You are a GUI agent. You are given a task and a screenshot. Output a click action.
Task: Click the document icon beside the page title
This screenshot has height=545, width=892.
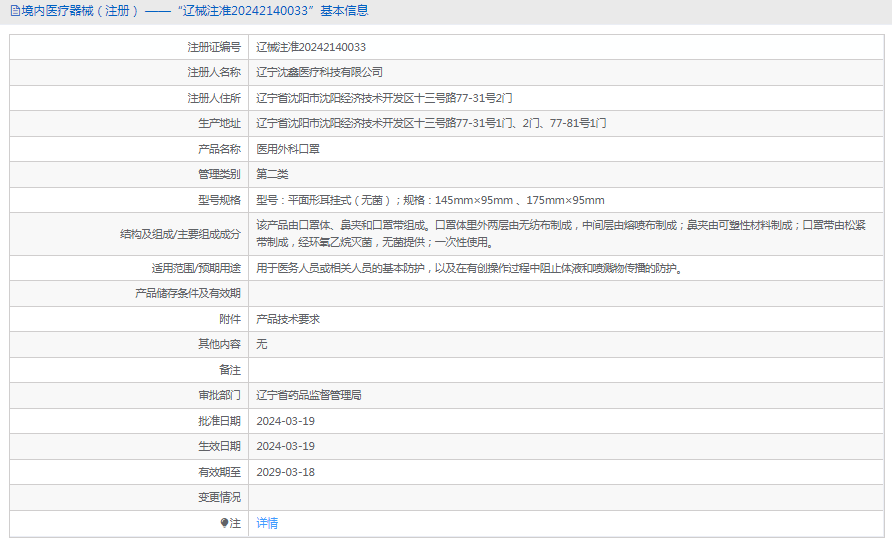pos(15,11)
